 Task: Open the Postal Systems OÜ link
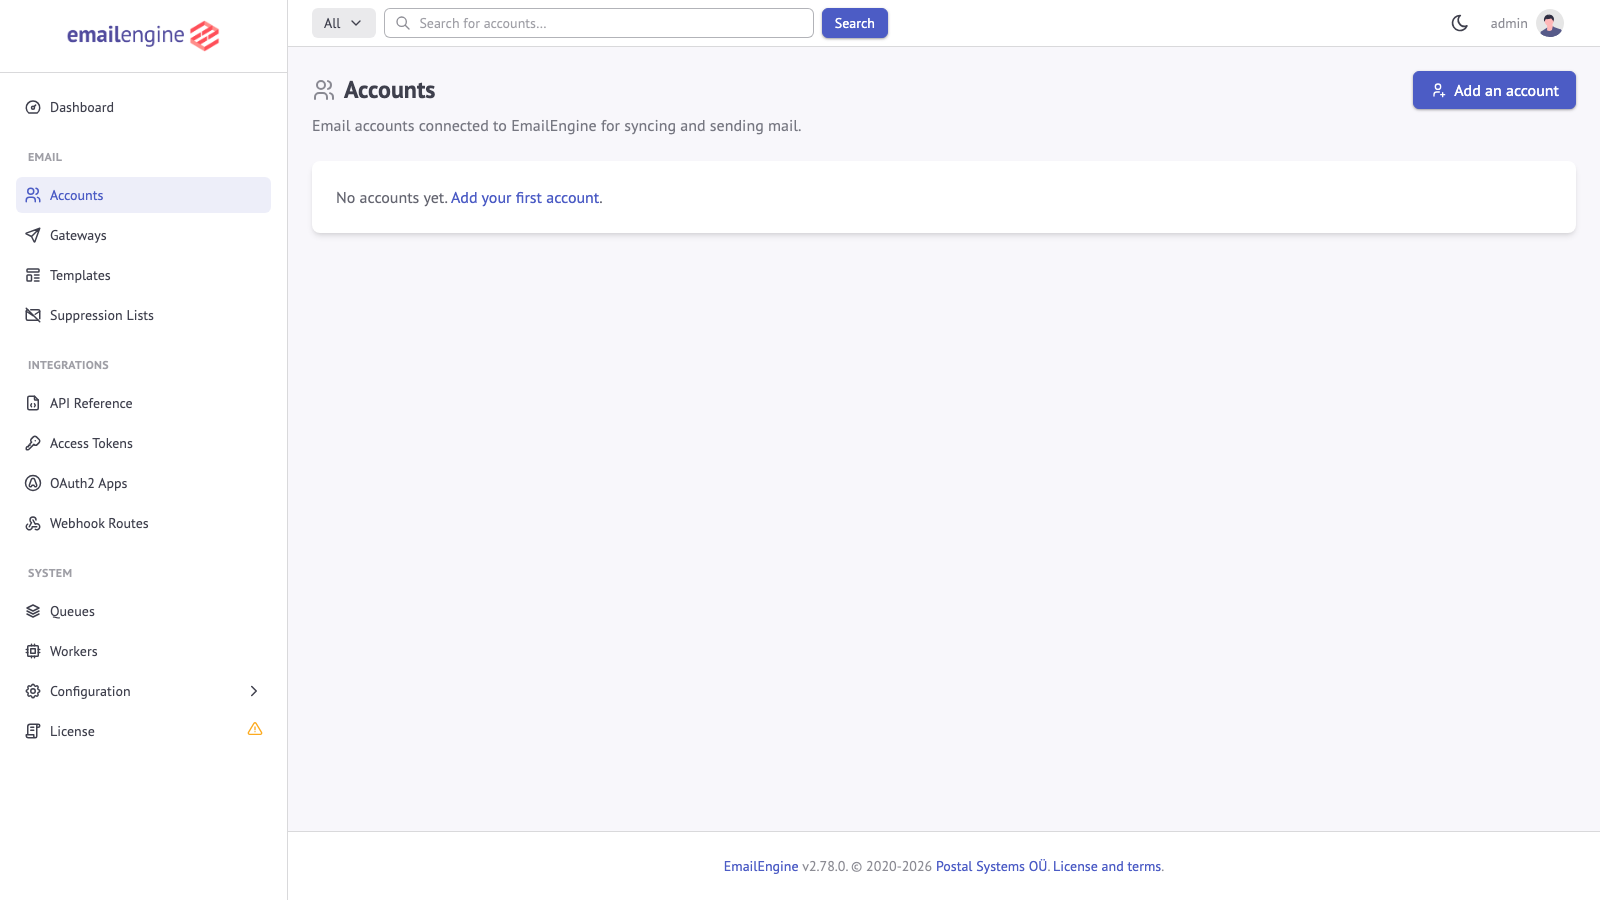click(x=991, y=866)
